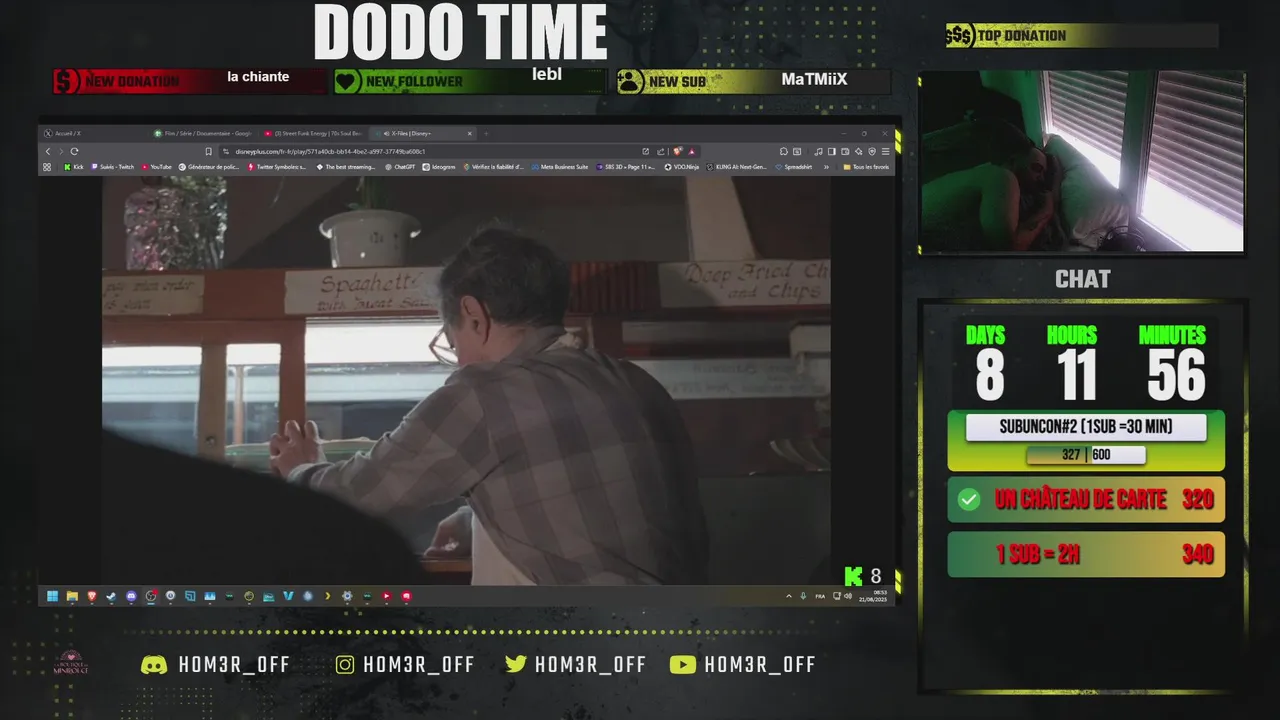Open the bookmarks bar apps grid icon
This screenshot has height=720, width=1280.
tap(47, 167)
